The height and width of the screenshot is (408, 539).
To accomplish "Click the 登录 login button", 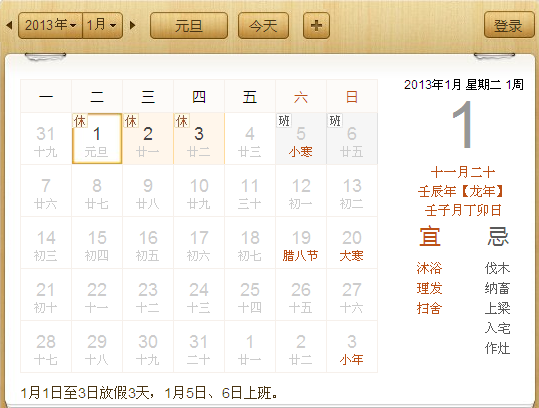I will (509, 25).
